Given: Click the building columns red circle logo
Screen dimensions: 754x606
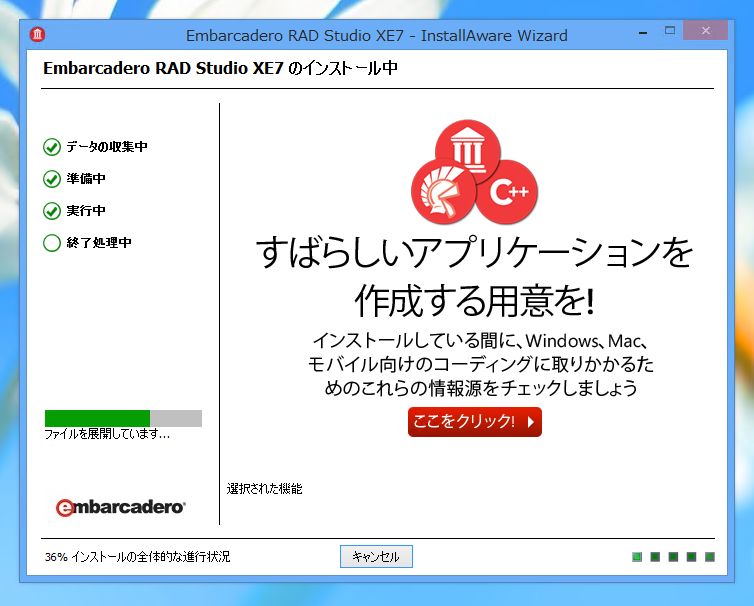Looking at the screenshot, I should pyautogui.click(x=468, y=149).
